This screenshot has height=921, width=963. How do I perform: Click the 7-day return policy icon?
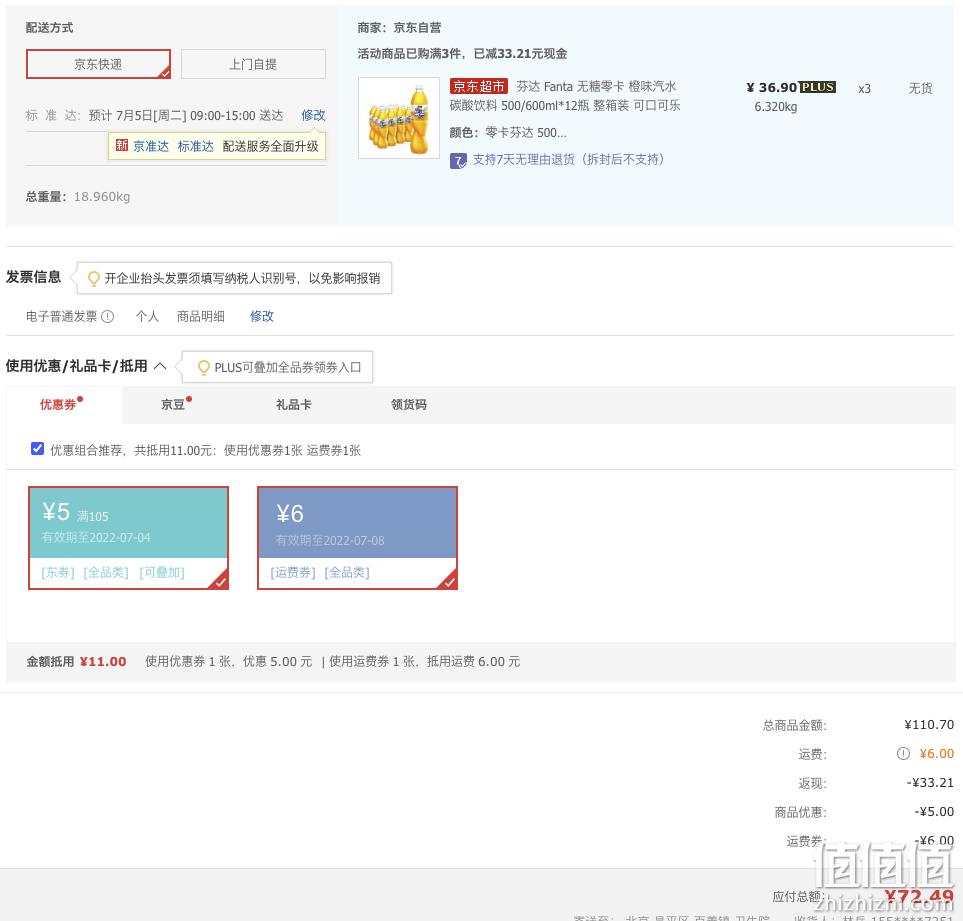[x=458, y=161]
